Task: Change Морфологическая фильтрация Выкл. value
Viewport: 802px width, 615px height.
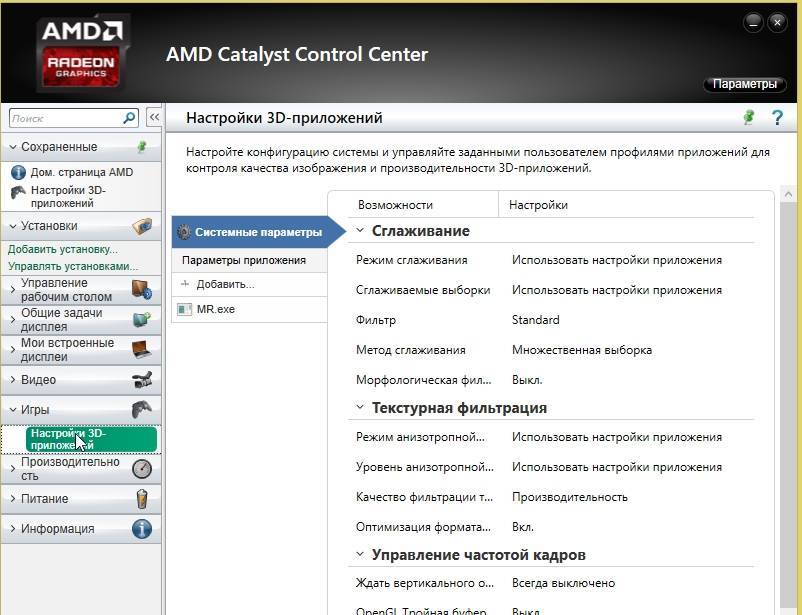Action: (x=527, y=380)
